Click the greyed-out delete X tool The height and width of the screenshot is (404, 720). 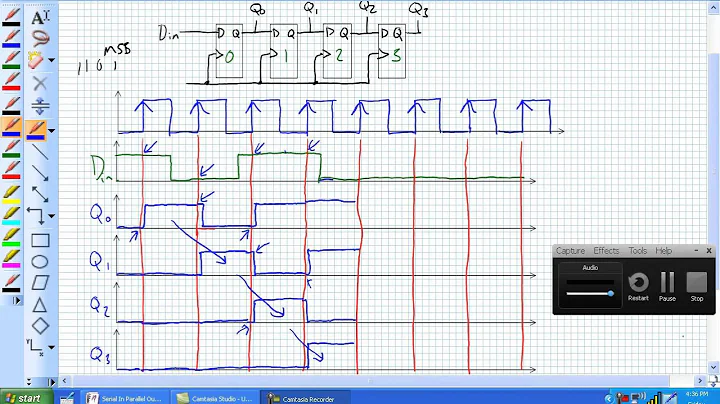pos(40,83)
